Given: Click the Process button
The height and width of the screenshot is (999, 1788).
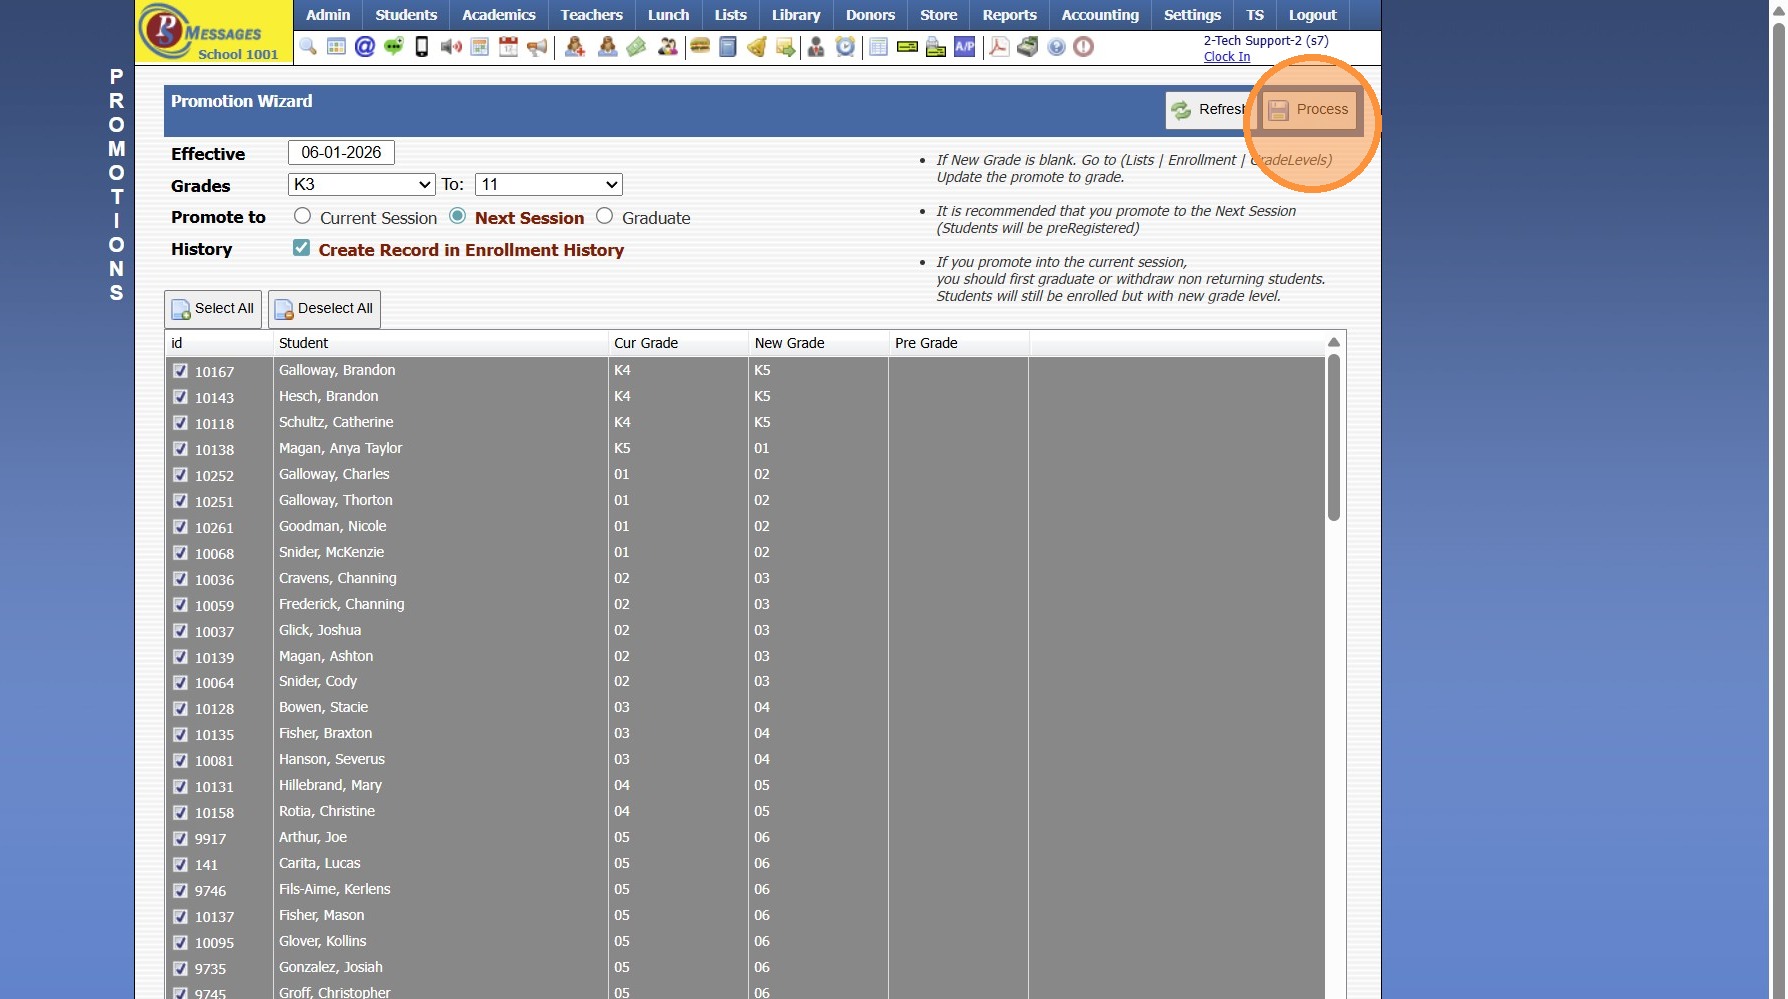Looking at the screenshot, I should 1309,110.
